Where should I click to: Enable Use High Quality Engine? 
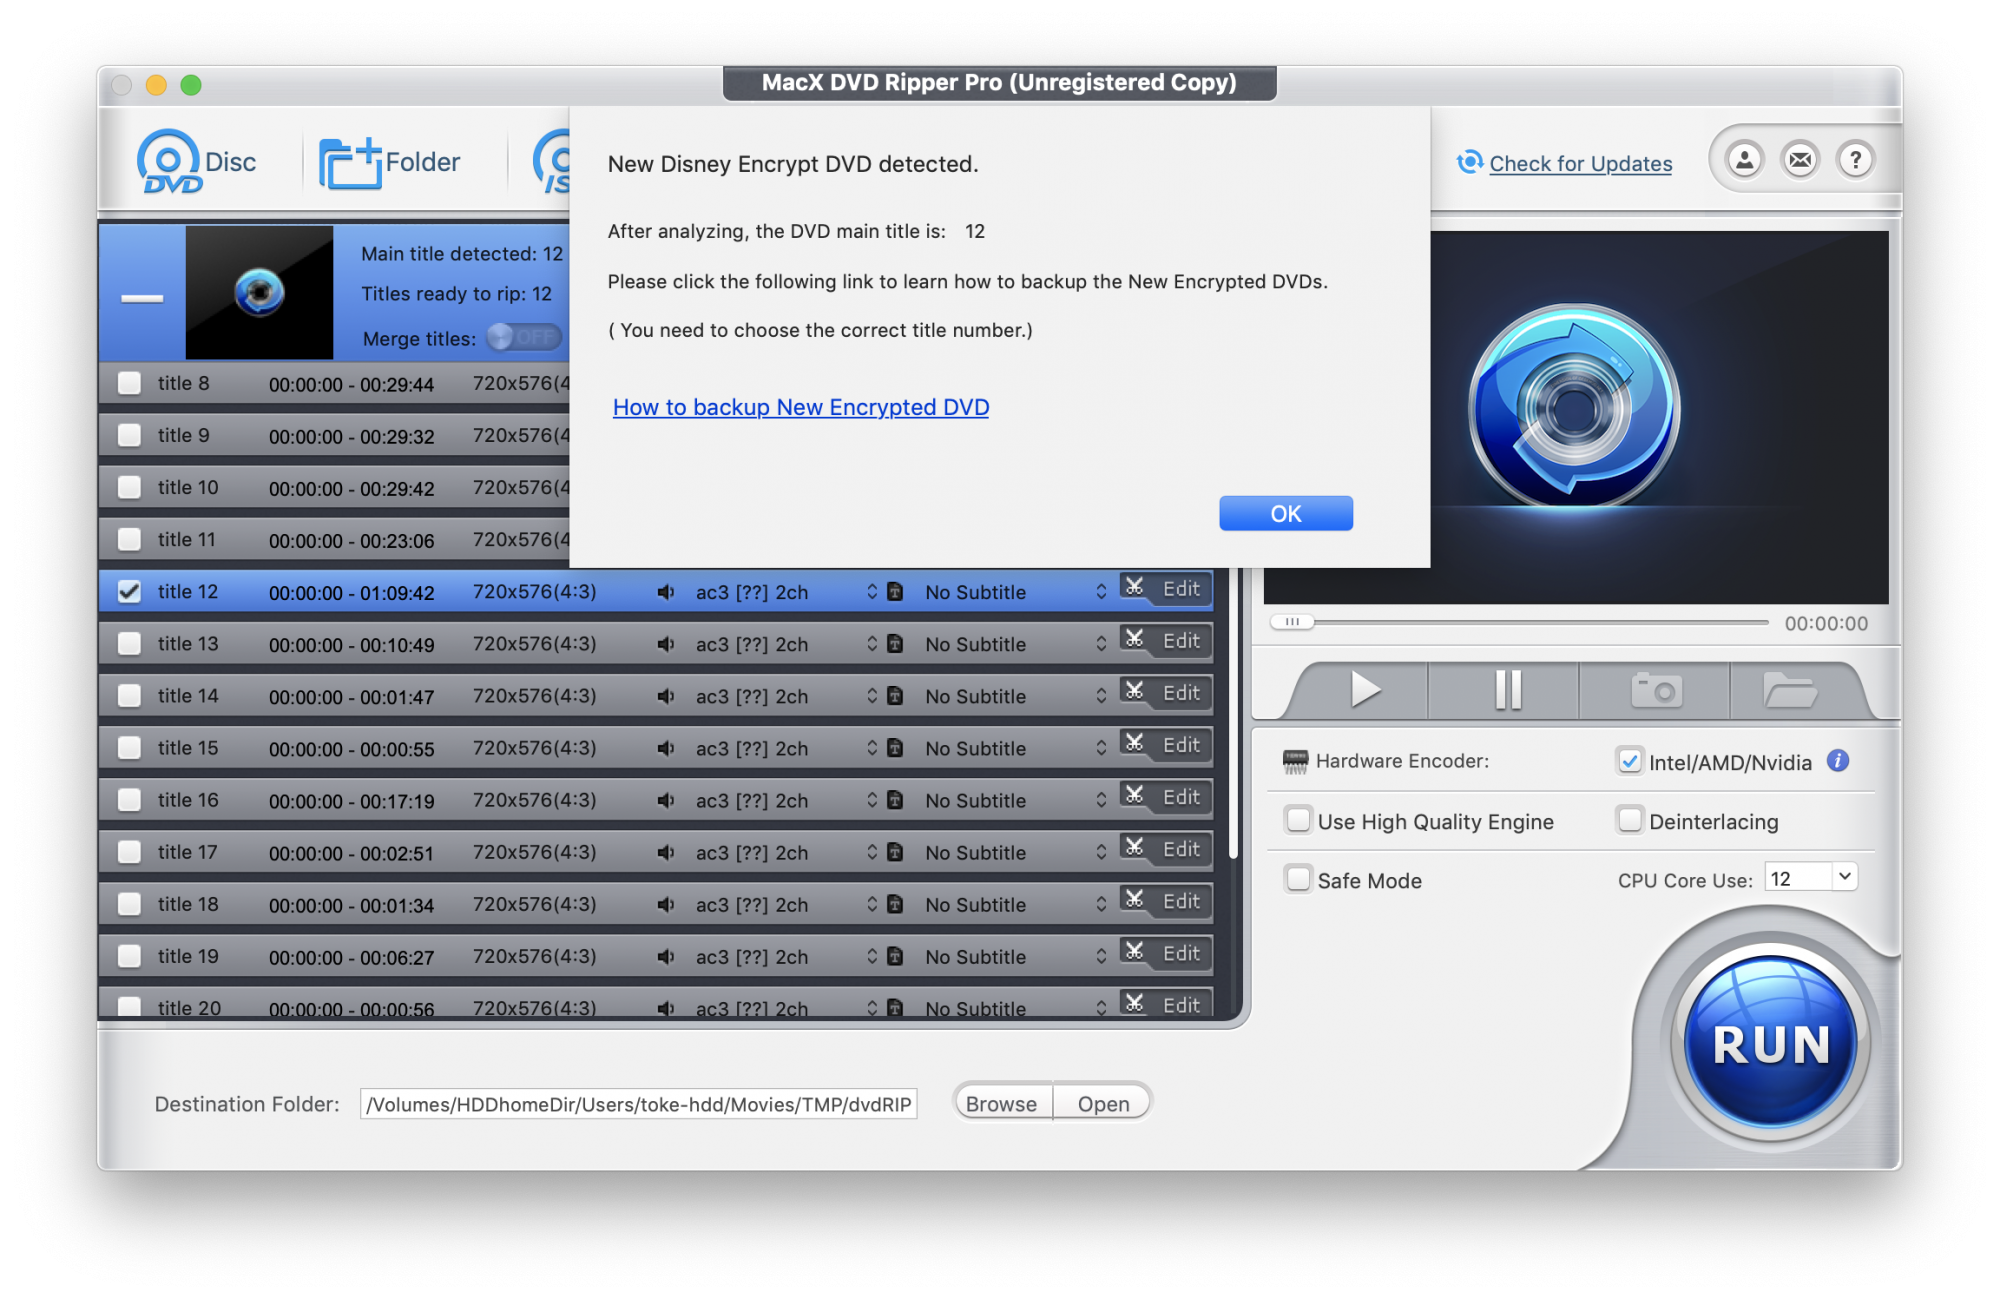[1298, 821]
